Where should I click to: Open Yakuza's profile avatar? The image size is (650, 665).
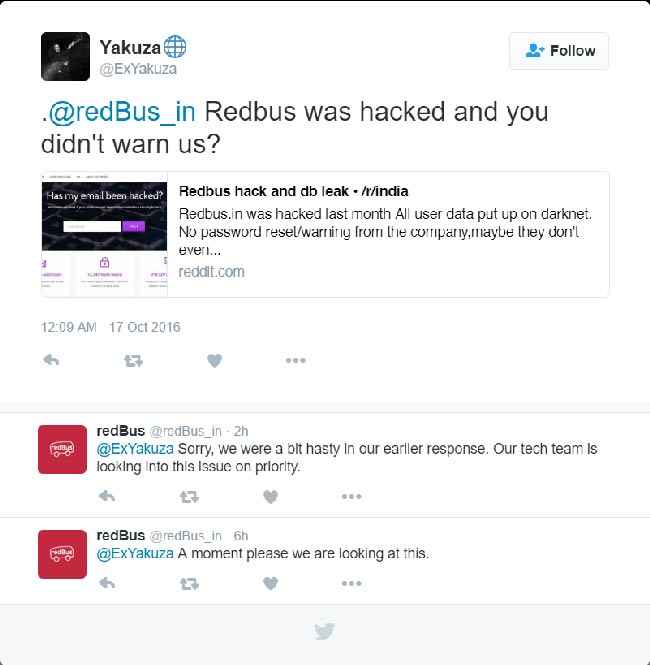tap(65, 56)
